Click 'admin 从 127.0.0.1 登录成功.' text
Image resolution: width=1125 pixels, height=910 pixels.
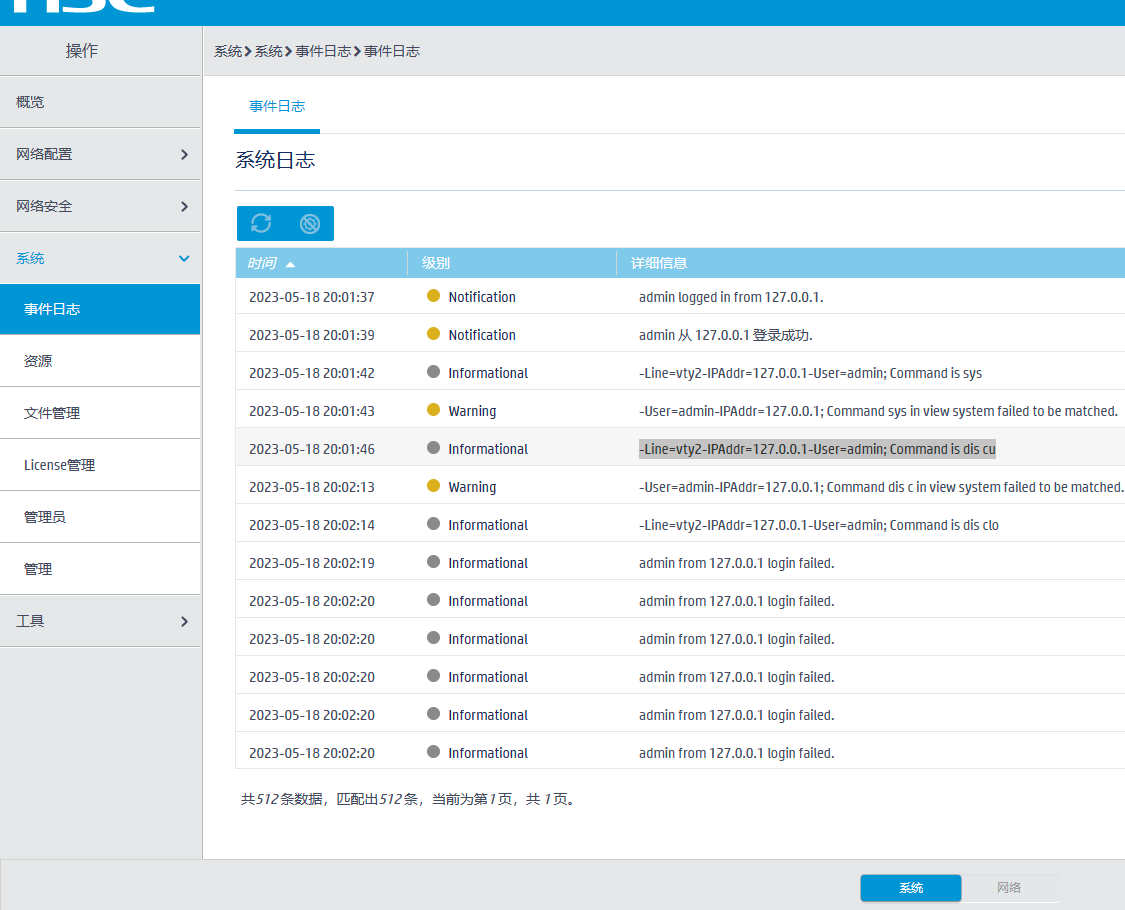(x=725, y=335)
